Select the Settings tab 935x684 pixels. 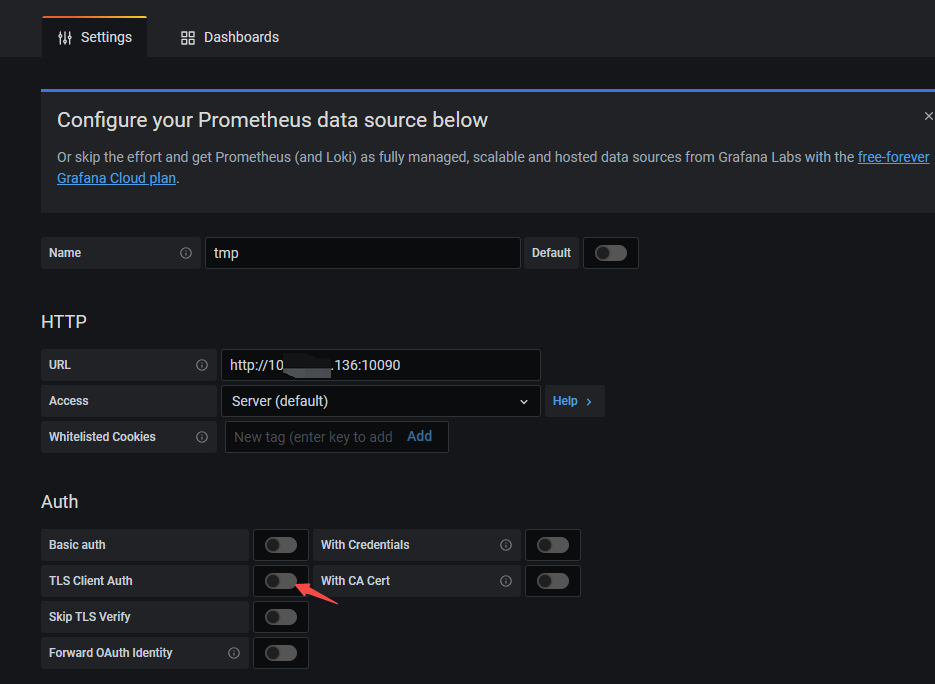pos(95,37)
